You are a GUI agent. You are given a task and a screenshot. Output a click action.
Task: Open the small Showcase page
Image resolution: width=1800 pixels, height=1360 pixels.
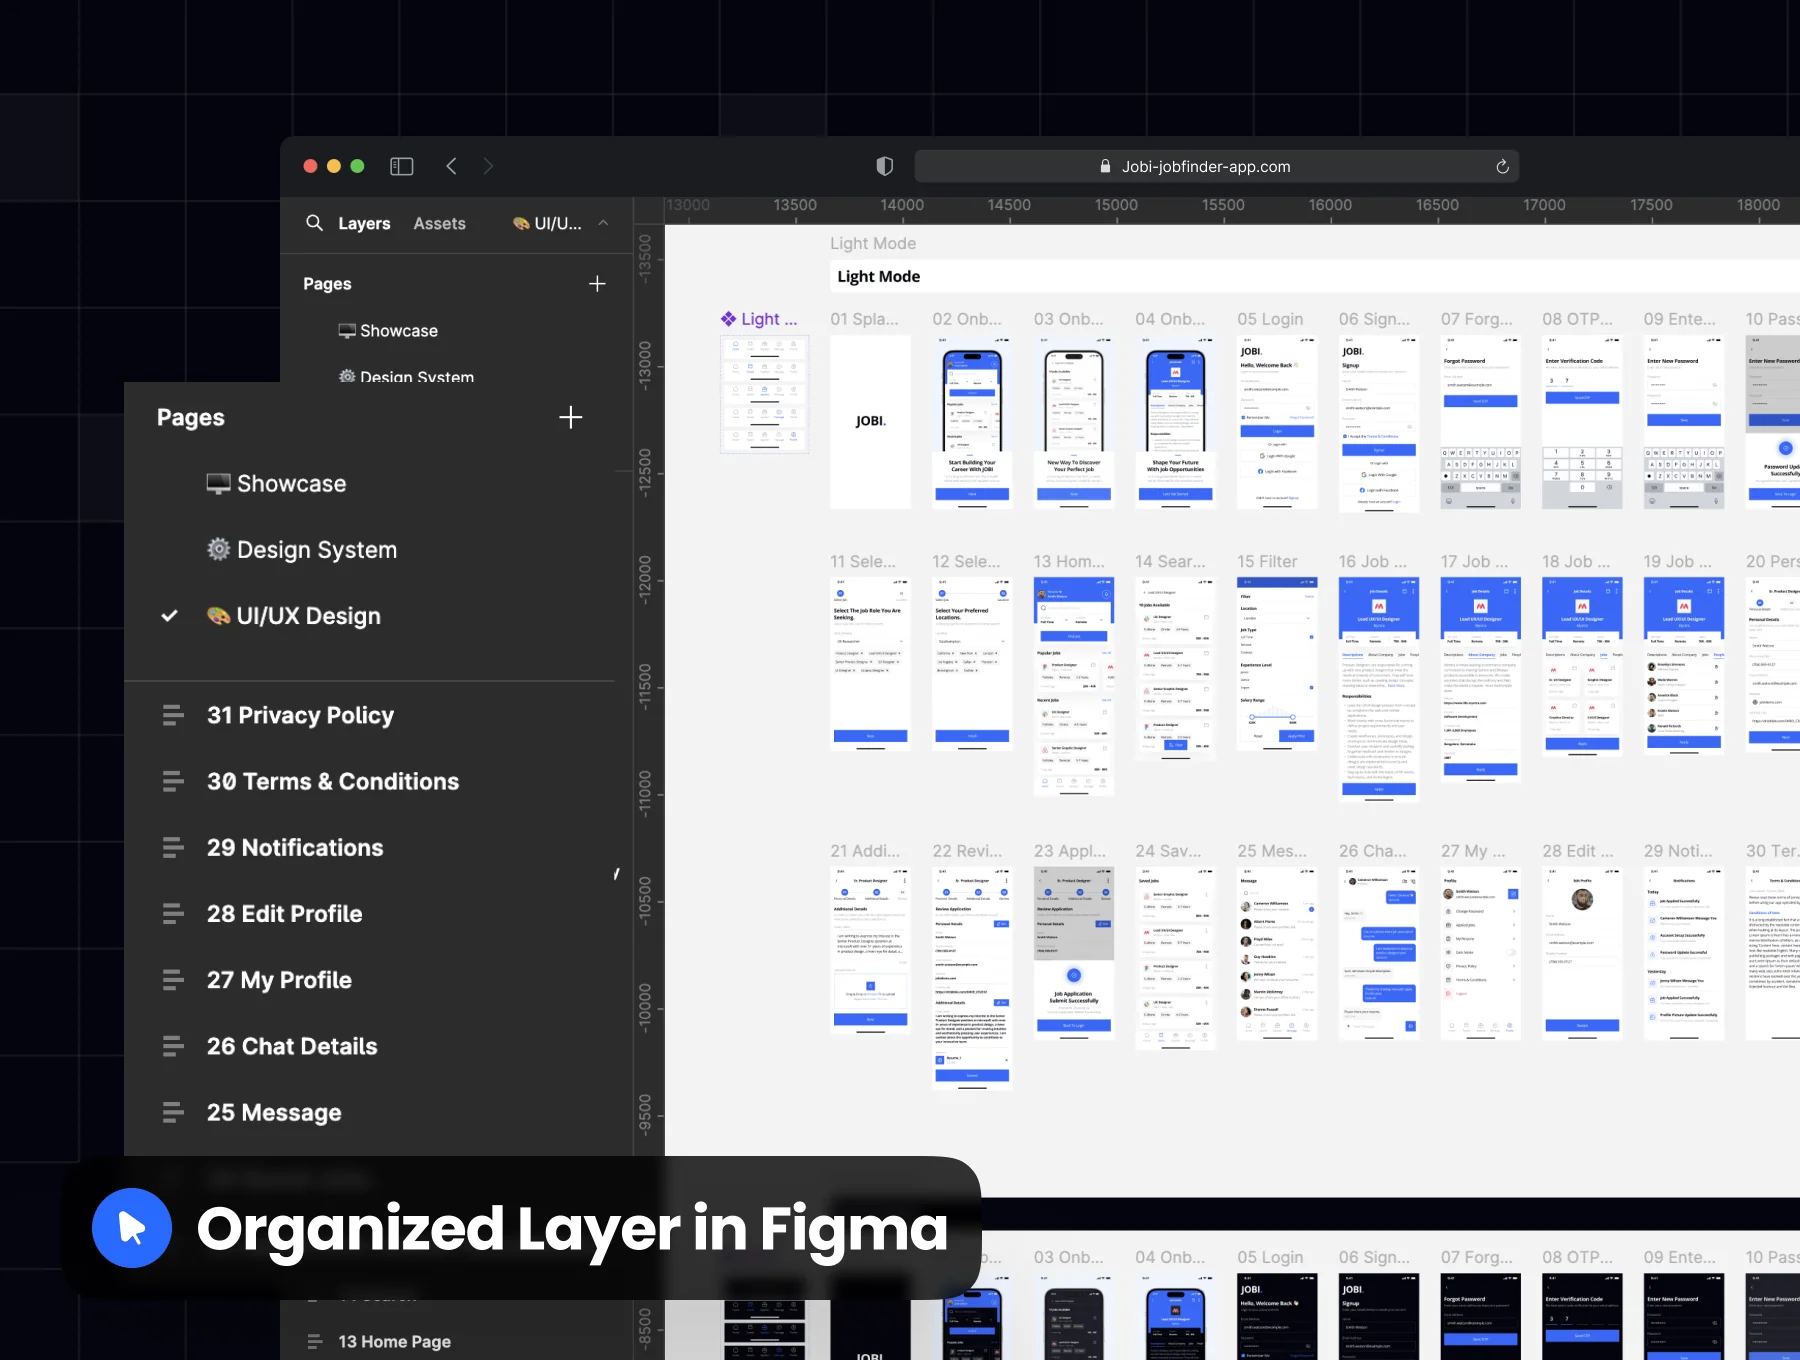coord(388,331)
